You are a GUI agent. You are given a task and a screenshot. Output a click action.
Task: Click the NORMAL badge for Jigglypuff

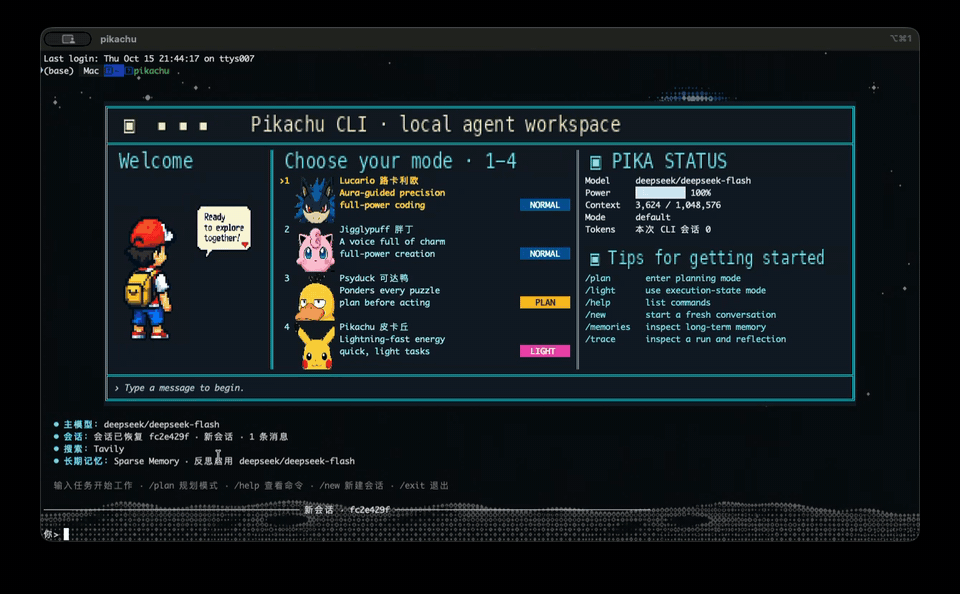[544, 254]
